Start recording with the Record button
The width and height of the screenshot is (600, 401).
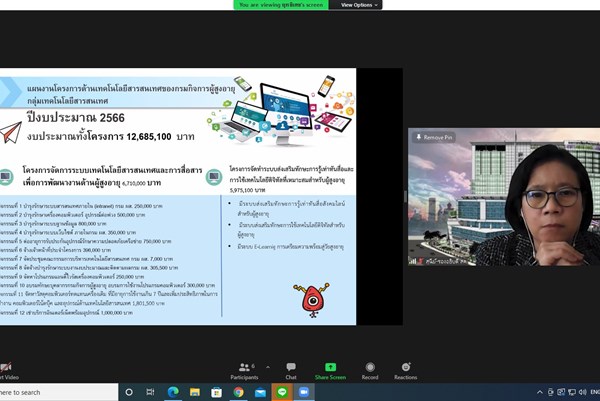pos(370,371)
